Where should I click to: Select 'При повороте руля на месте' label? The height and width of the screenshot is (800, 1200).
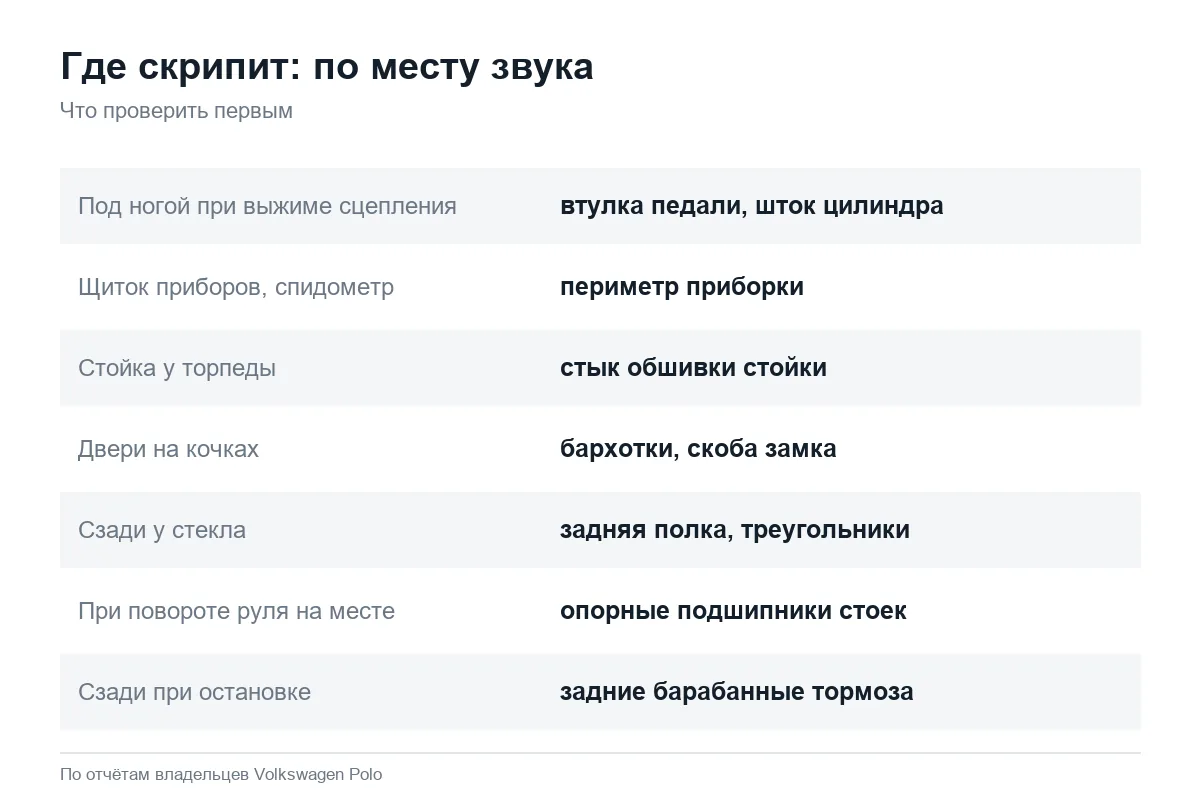(x=236, y=611)
